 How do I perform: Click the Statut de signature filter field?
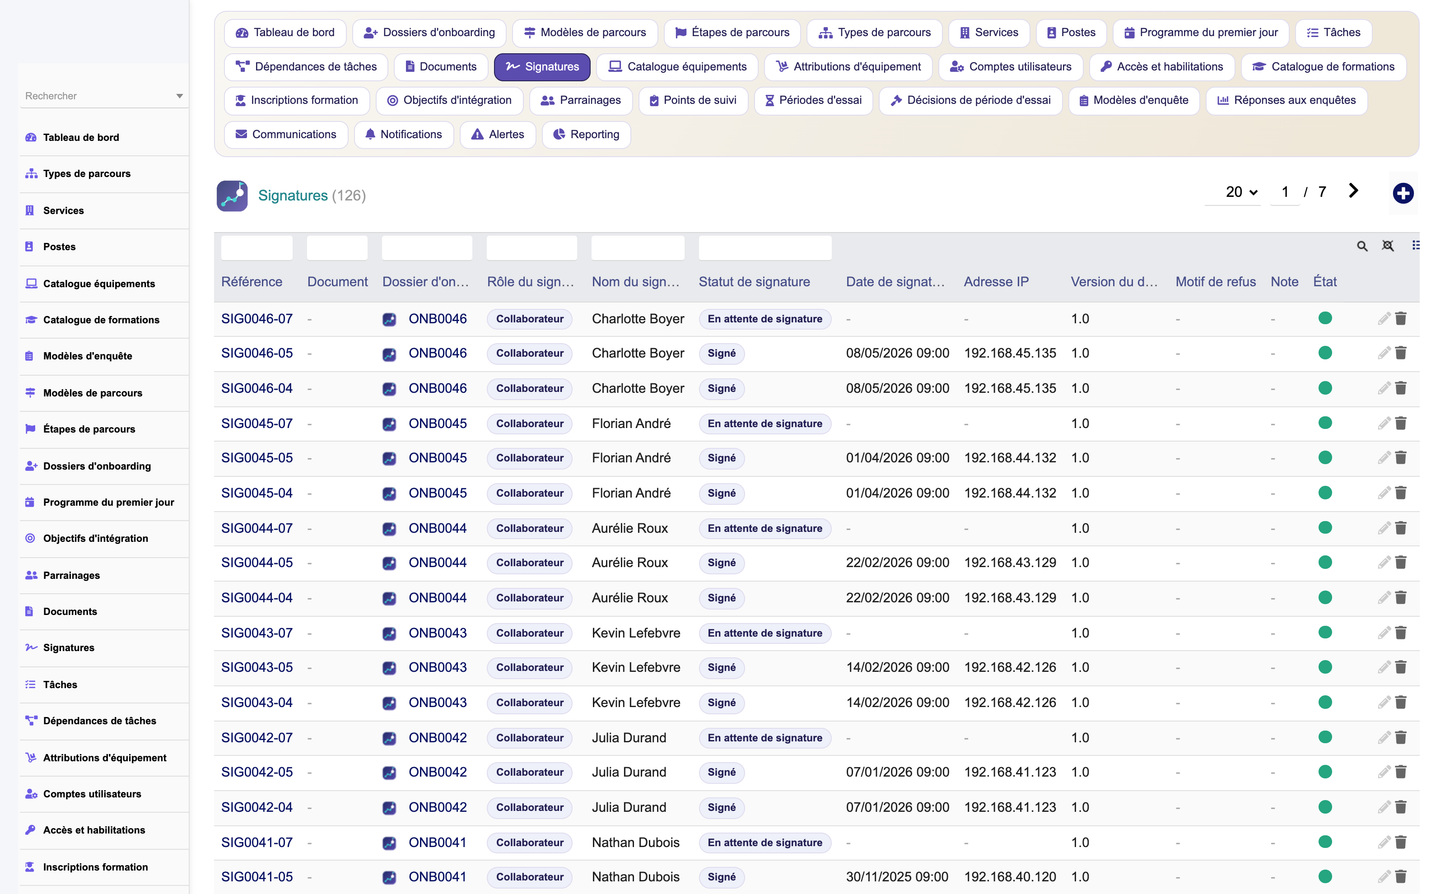(x=765, y=247)
